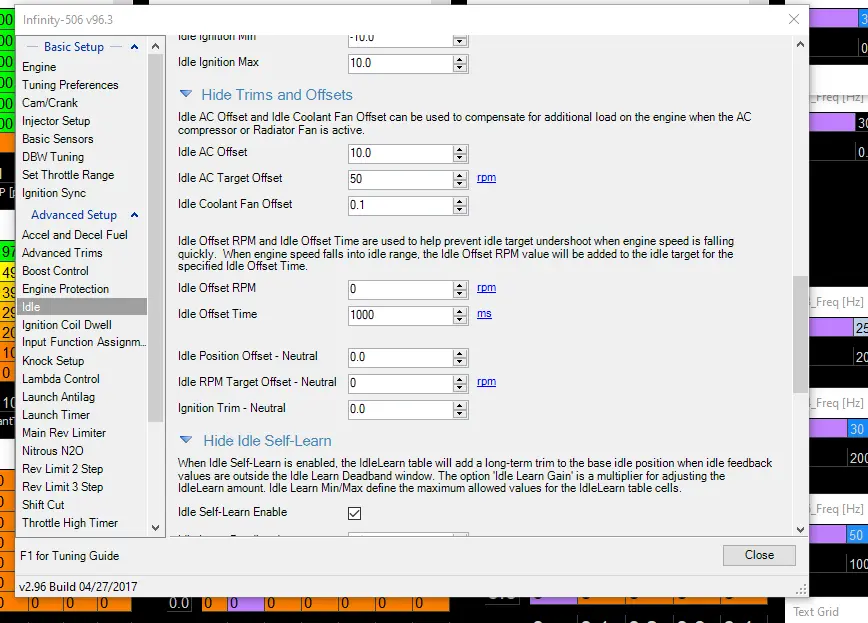Click rpm unit link for Idle Offset RPM
The width and height of the screenshot is (868, 623).
[486, 288]
